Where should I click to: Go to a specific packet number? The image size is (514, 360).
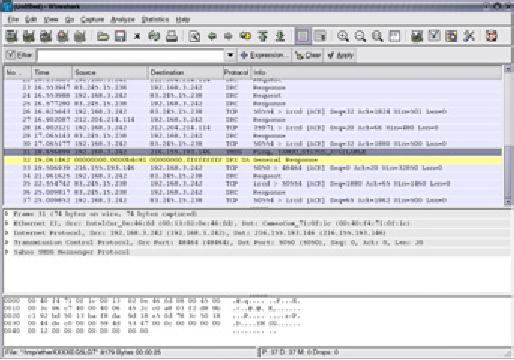tap(246, 36)
